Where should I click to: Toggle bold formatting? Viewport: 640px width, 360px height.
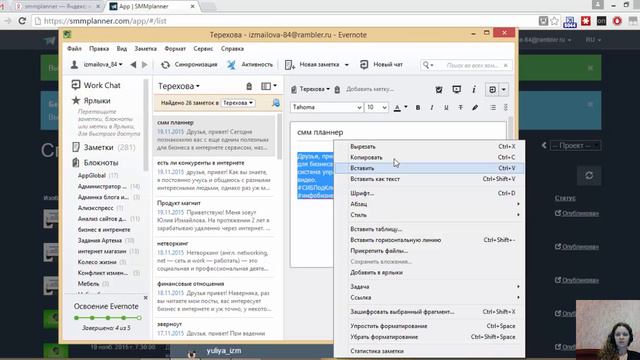click(x=418, y=107)
